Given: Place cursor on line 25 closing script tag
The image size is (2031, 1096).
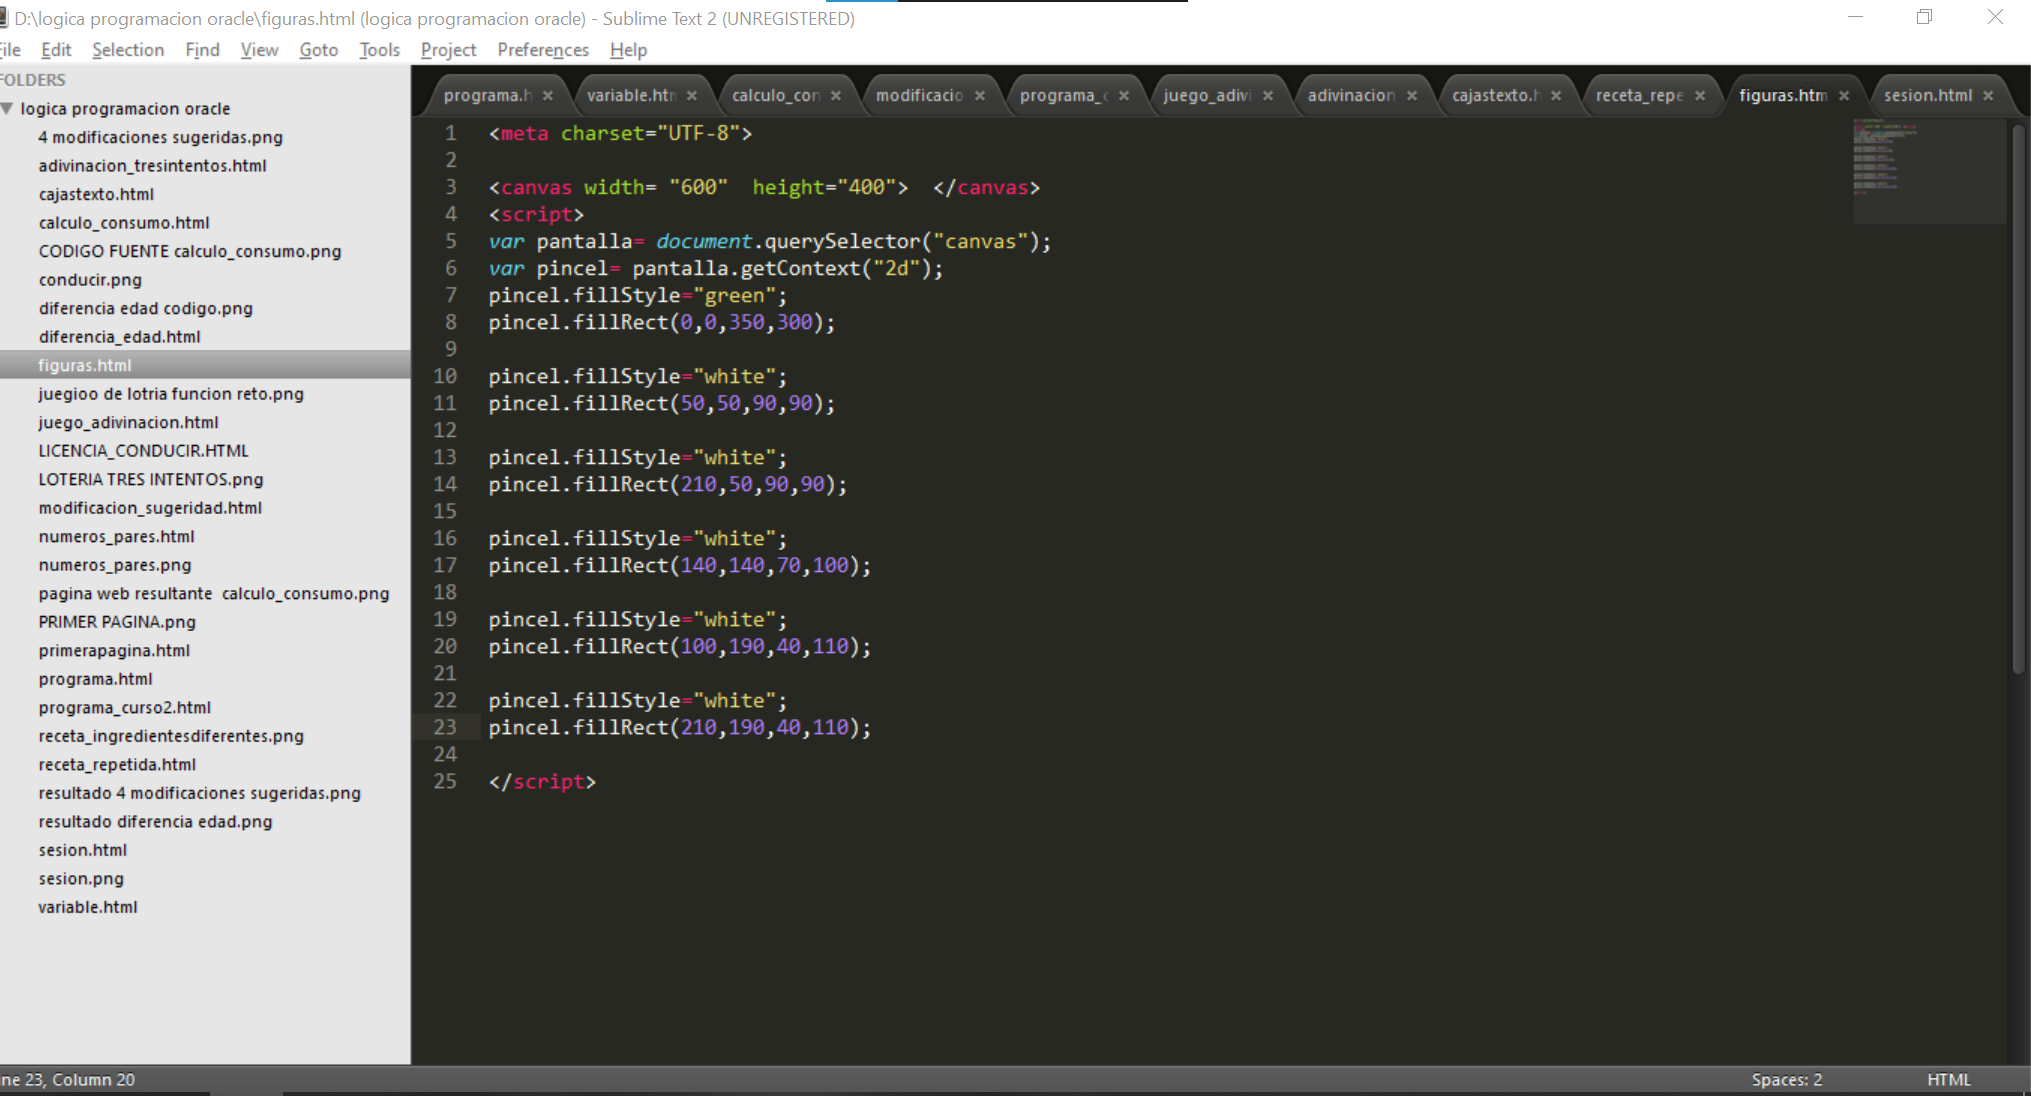Looking at the screenshot, I should (542, 781).
